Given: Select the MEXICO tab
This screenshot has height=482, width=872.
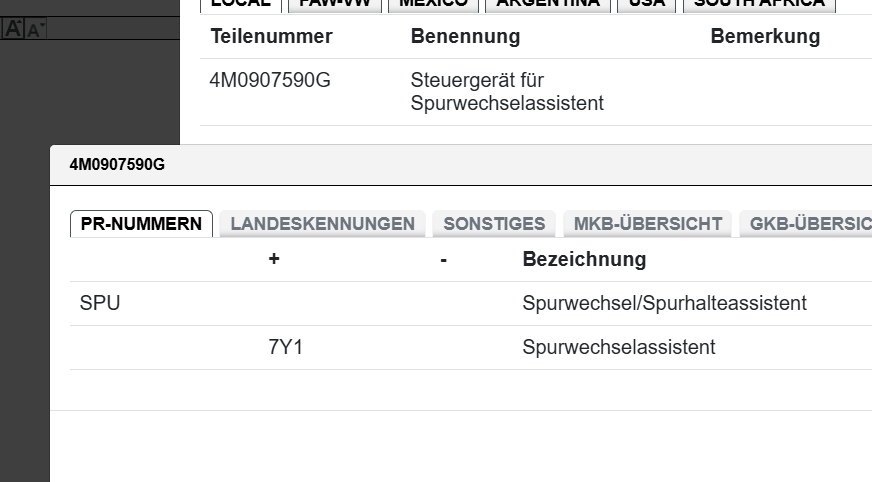Looking at the screenshot, I should click(433, 3).
